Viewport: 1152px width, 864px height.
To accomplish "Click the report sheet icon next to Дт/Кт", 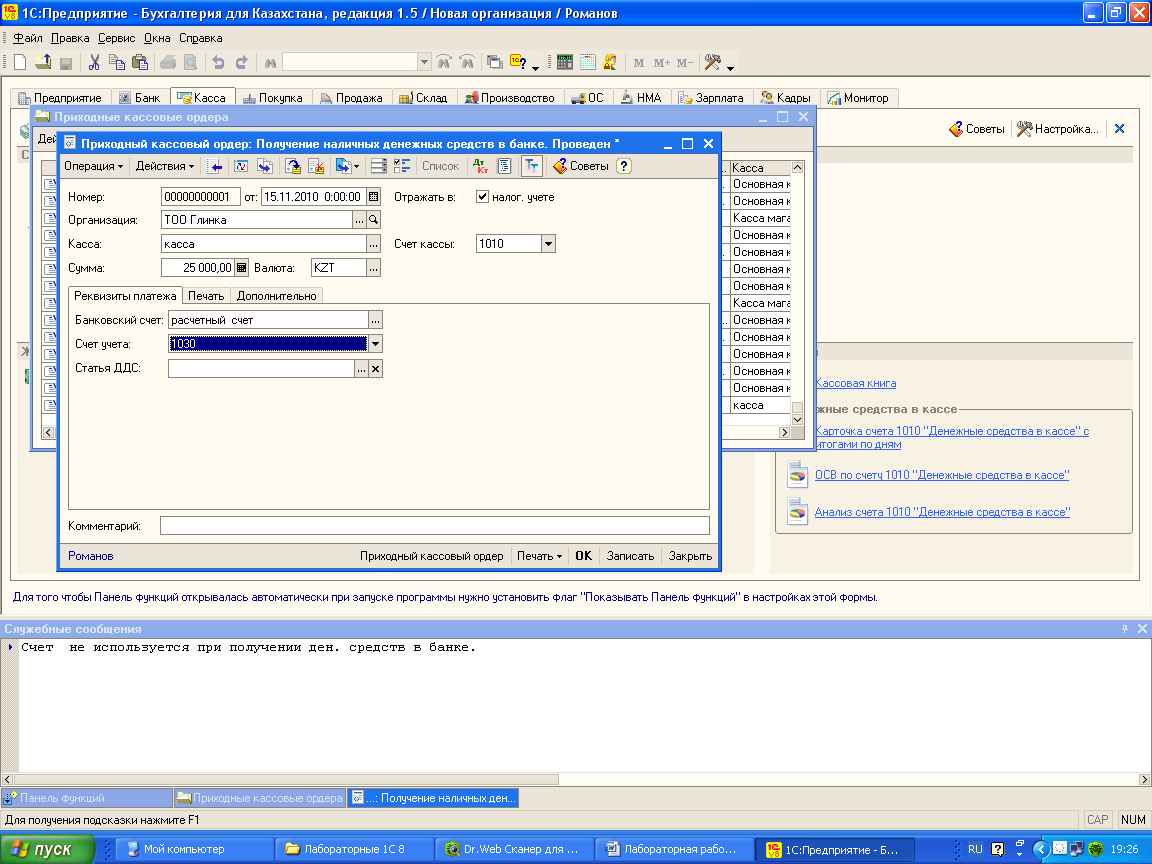I will pyautogui.click(x=504, y=166).
